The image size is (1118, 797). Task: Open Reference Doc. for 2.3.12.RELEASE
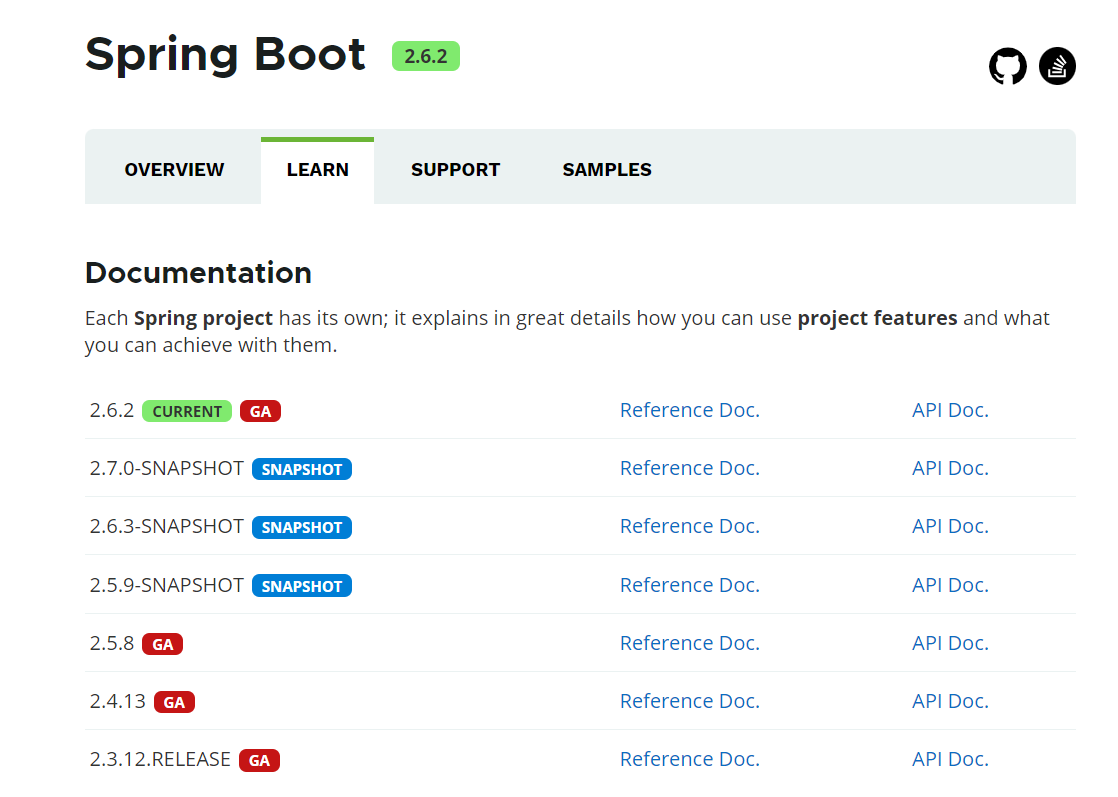(689, 759)
